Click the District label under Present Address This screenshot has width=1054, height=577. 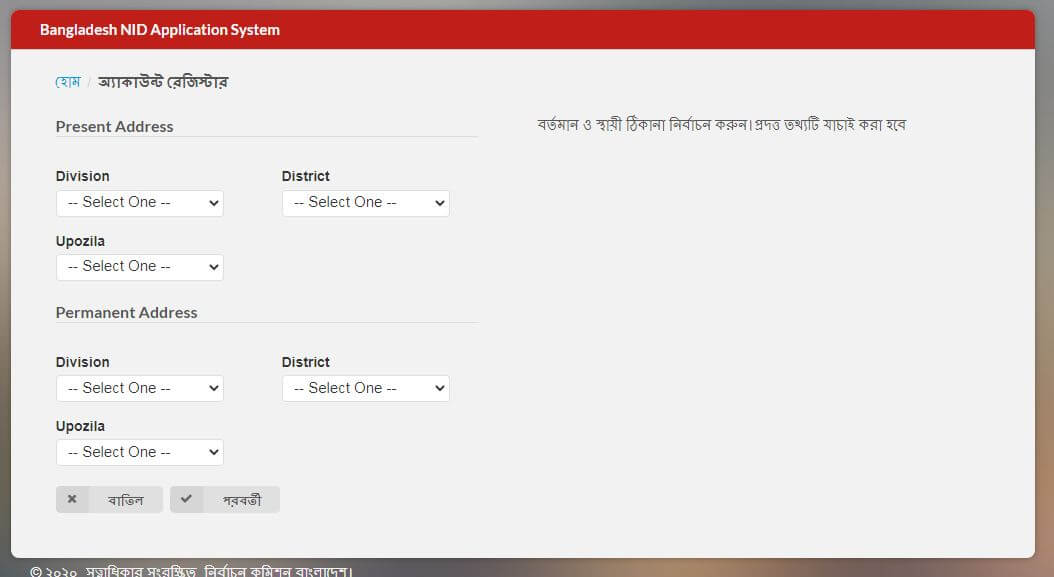pyautogui.click(x=306, y=176)
